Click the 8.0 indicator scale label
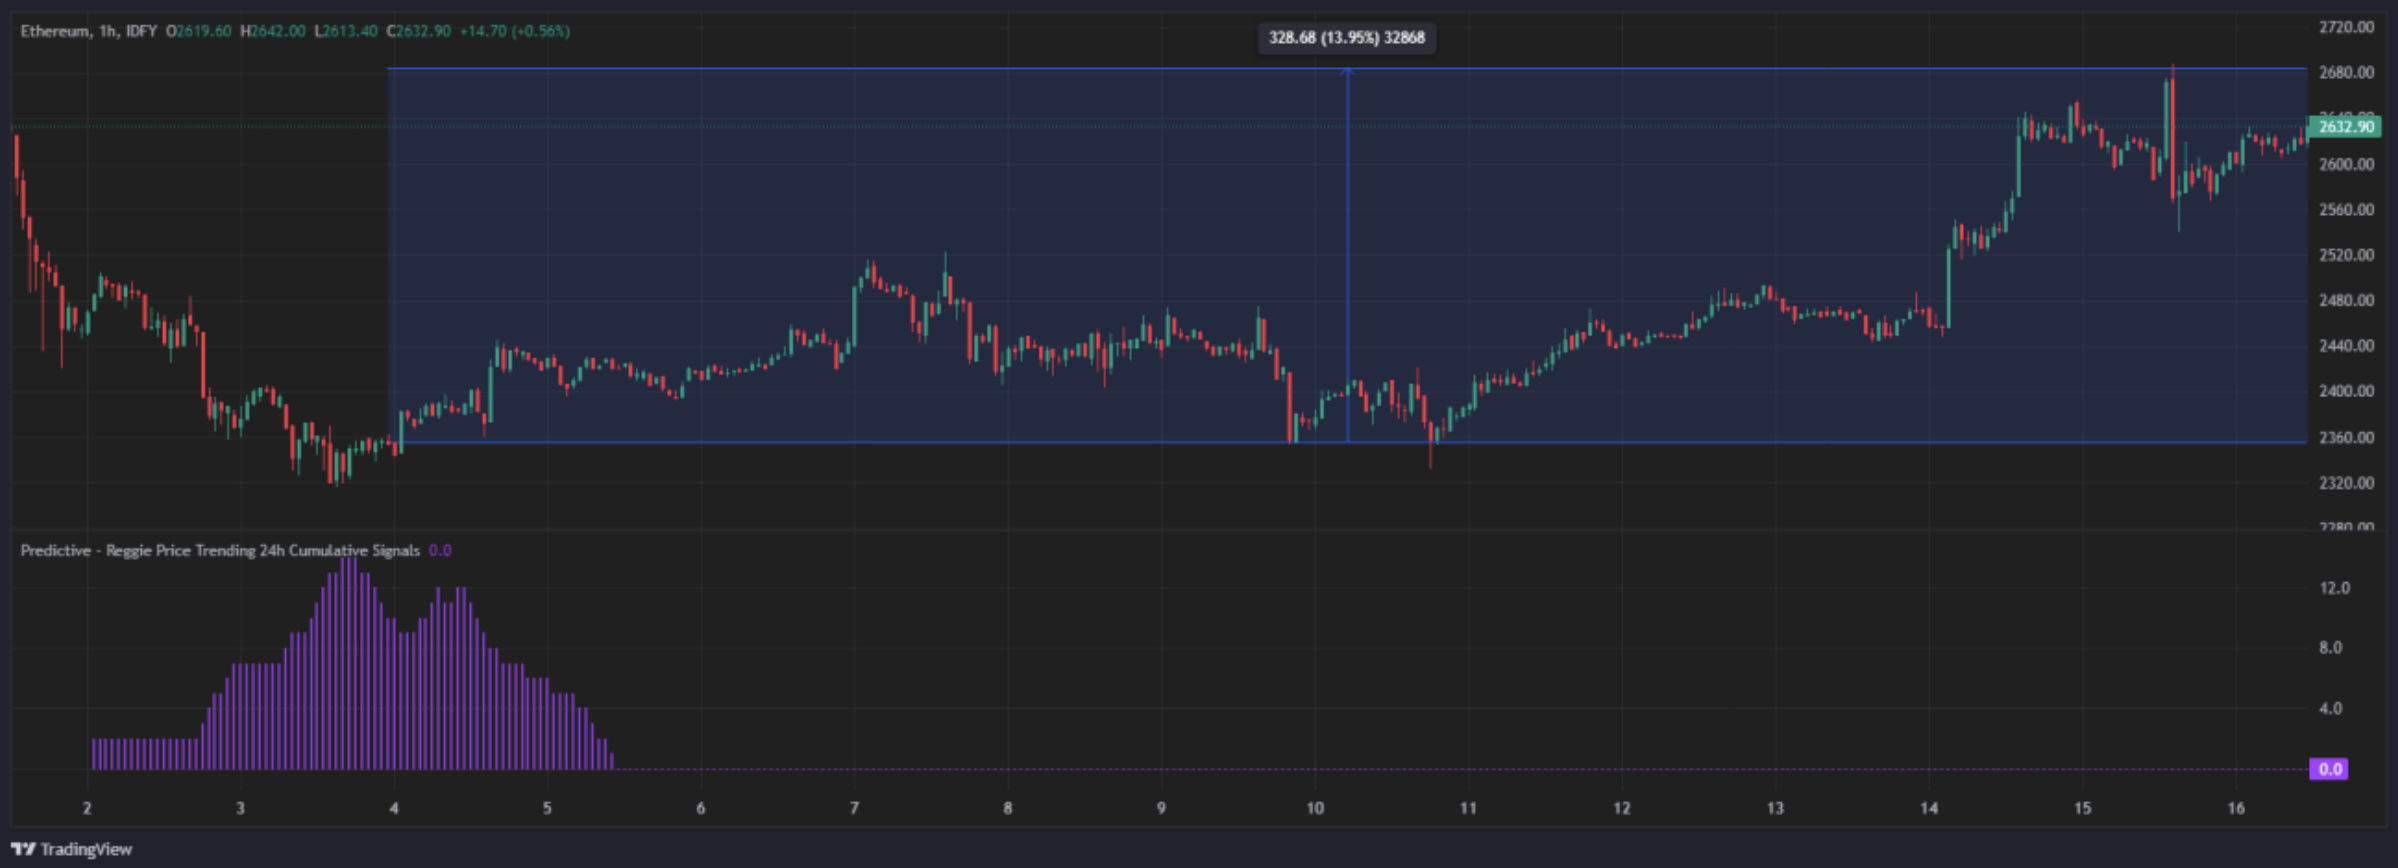This screenshot has height=868, width=2398. [2331, 648]
